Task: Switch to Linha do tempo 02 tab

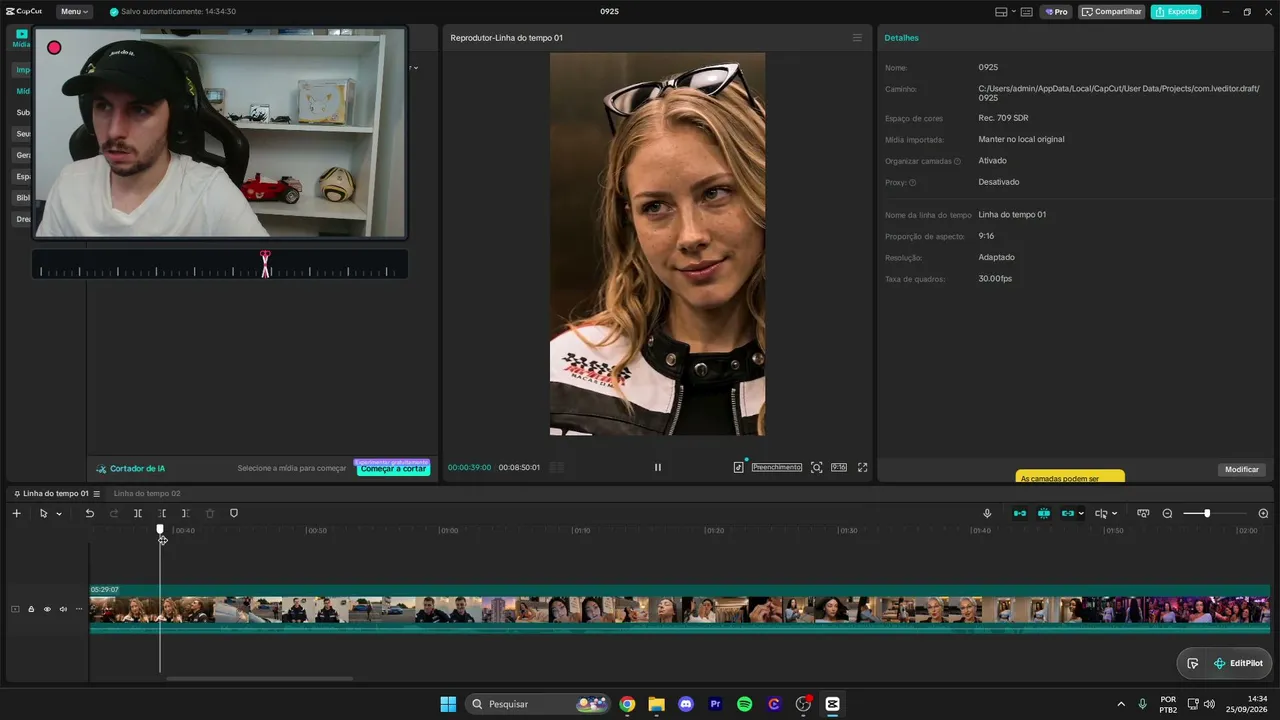Action: (147, 493)
